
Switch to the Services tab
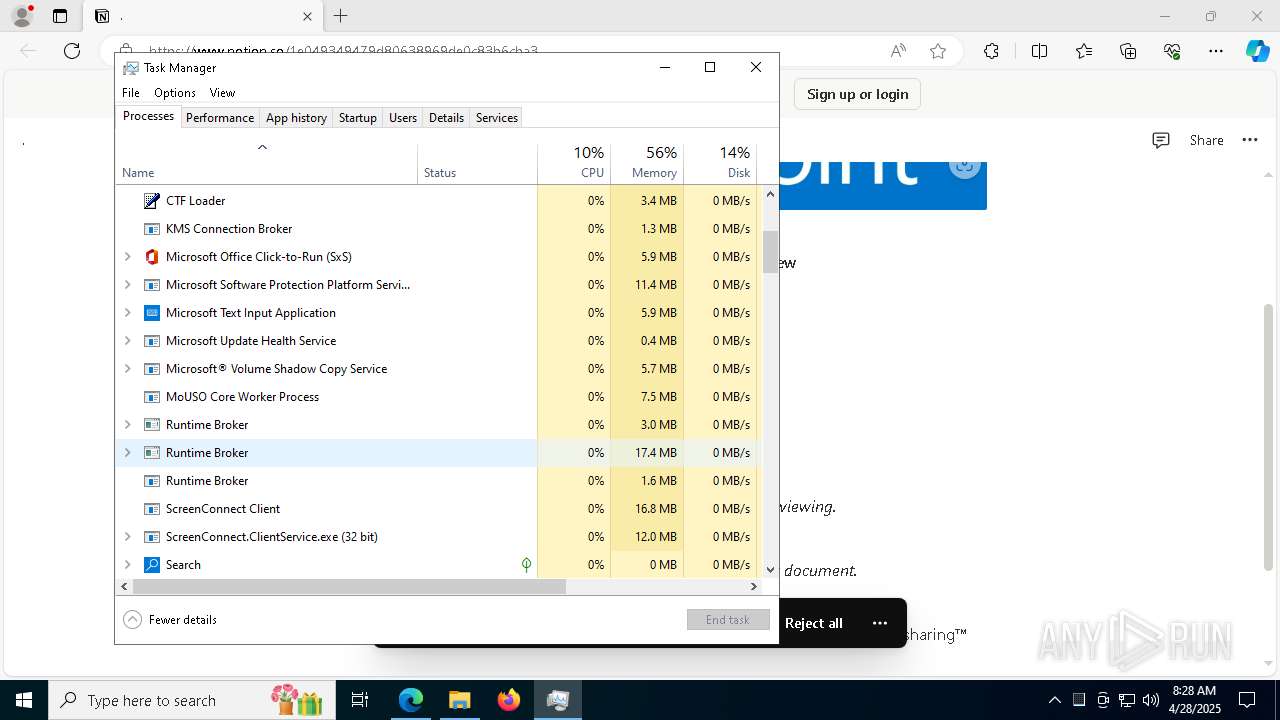pyautogui.click(x=497, y=118)
